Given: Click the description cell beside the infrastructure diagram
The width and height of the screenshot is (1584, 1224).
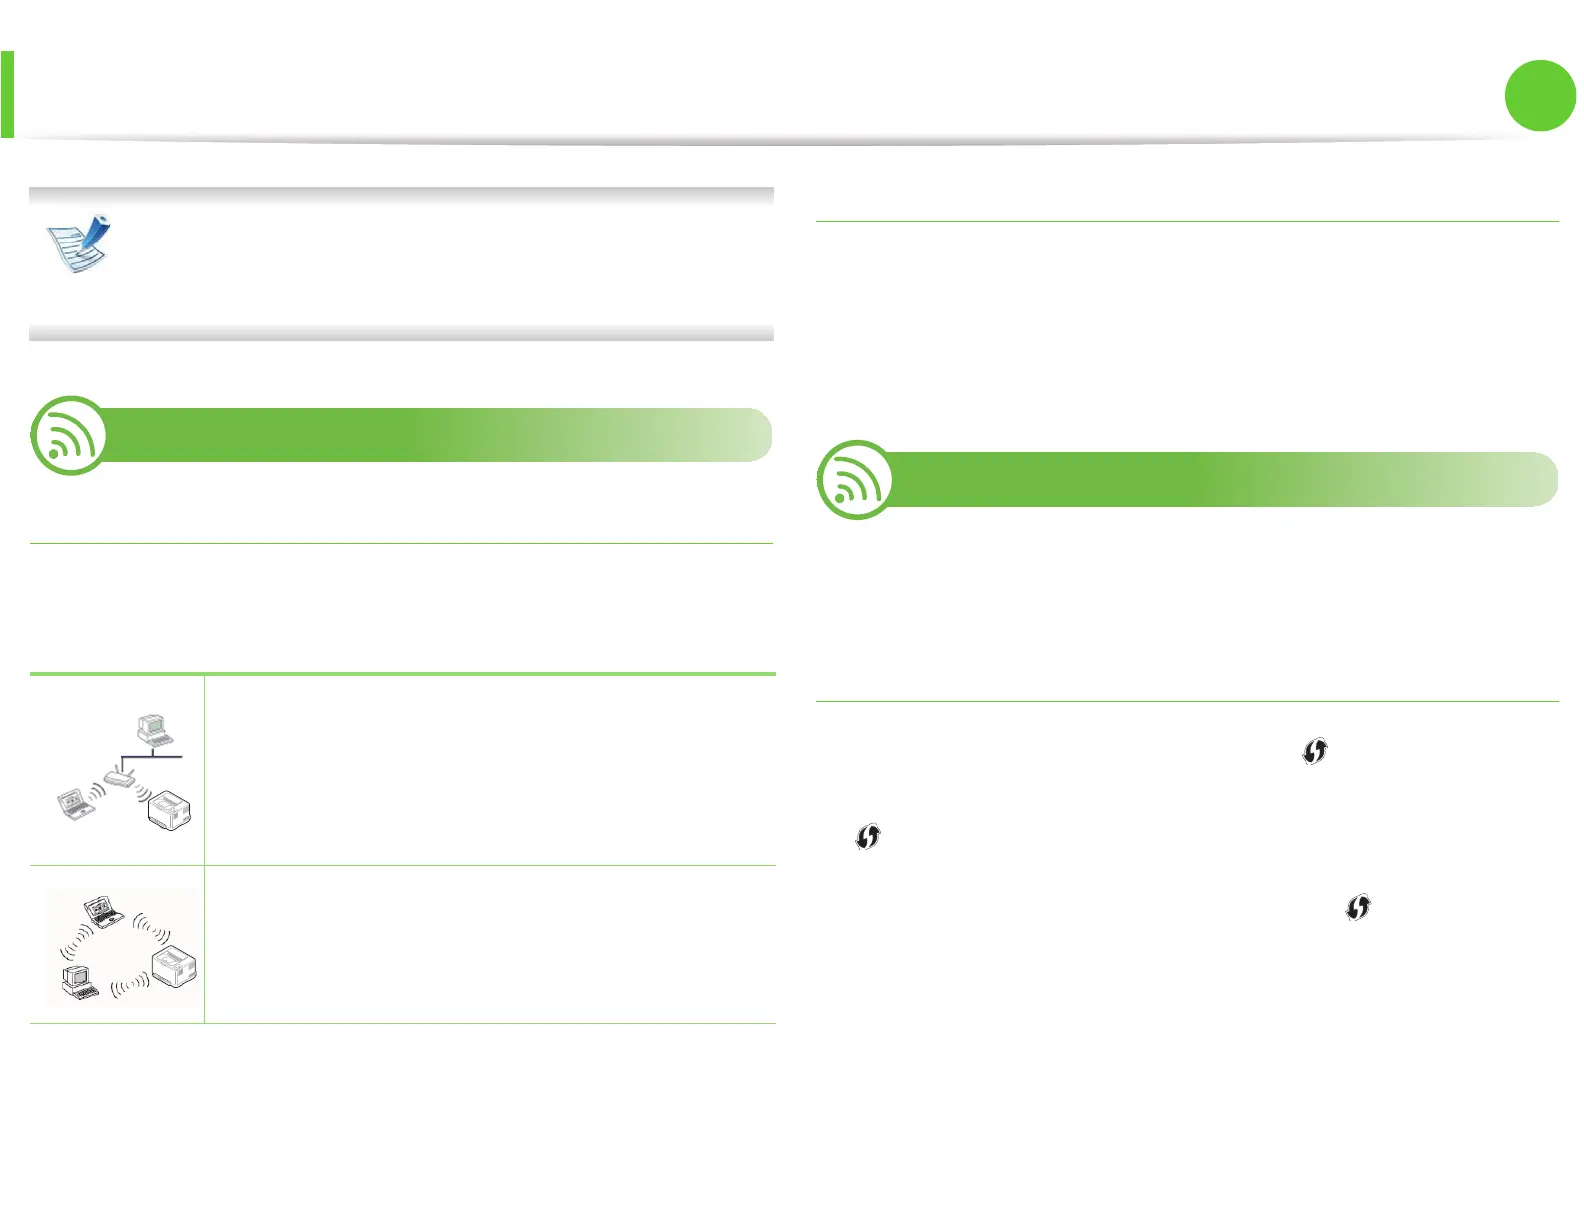Looking at the screenshot, I should click(490, 770).
